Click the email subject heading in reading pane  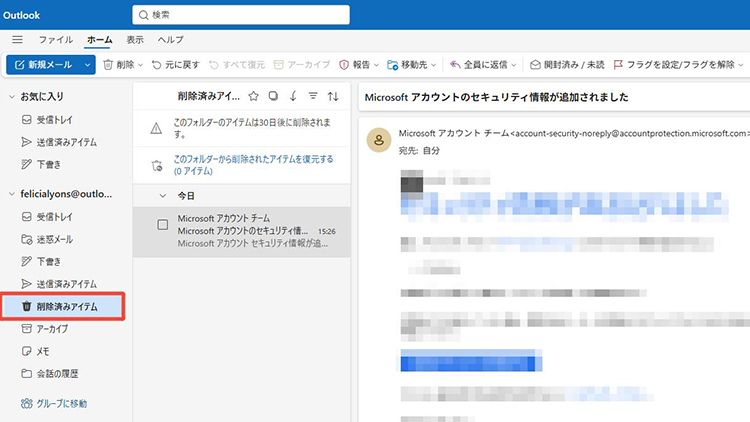click(x=496, y=97)
